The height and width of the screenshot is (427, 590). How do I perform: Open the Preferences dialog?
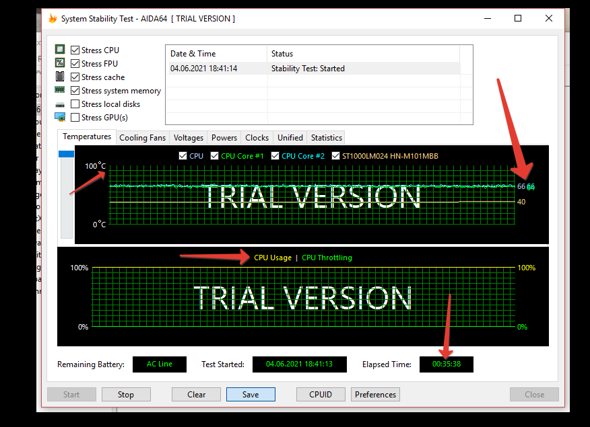pos(375,394)
